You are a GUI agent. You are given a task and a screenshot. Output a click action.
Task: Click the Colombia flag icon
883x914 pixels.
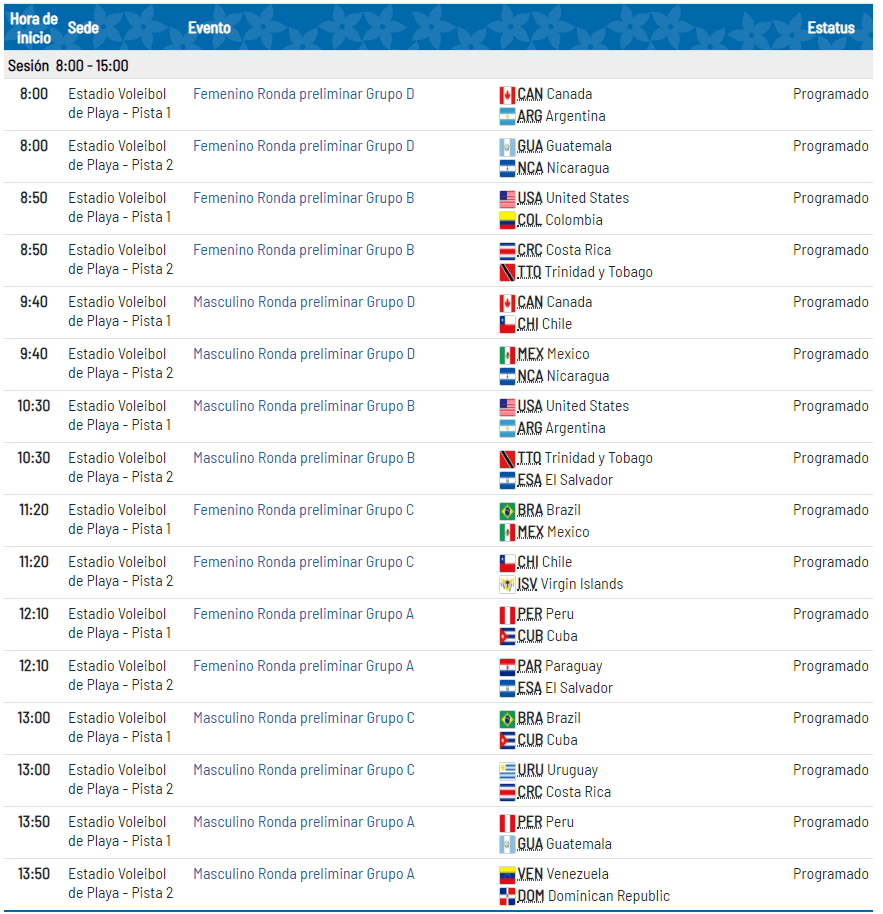[x=507, y=220]
